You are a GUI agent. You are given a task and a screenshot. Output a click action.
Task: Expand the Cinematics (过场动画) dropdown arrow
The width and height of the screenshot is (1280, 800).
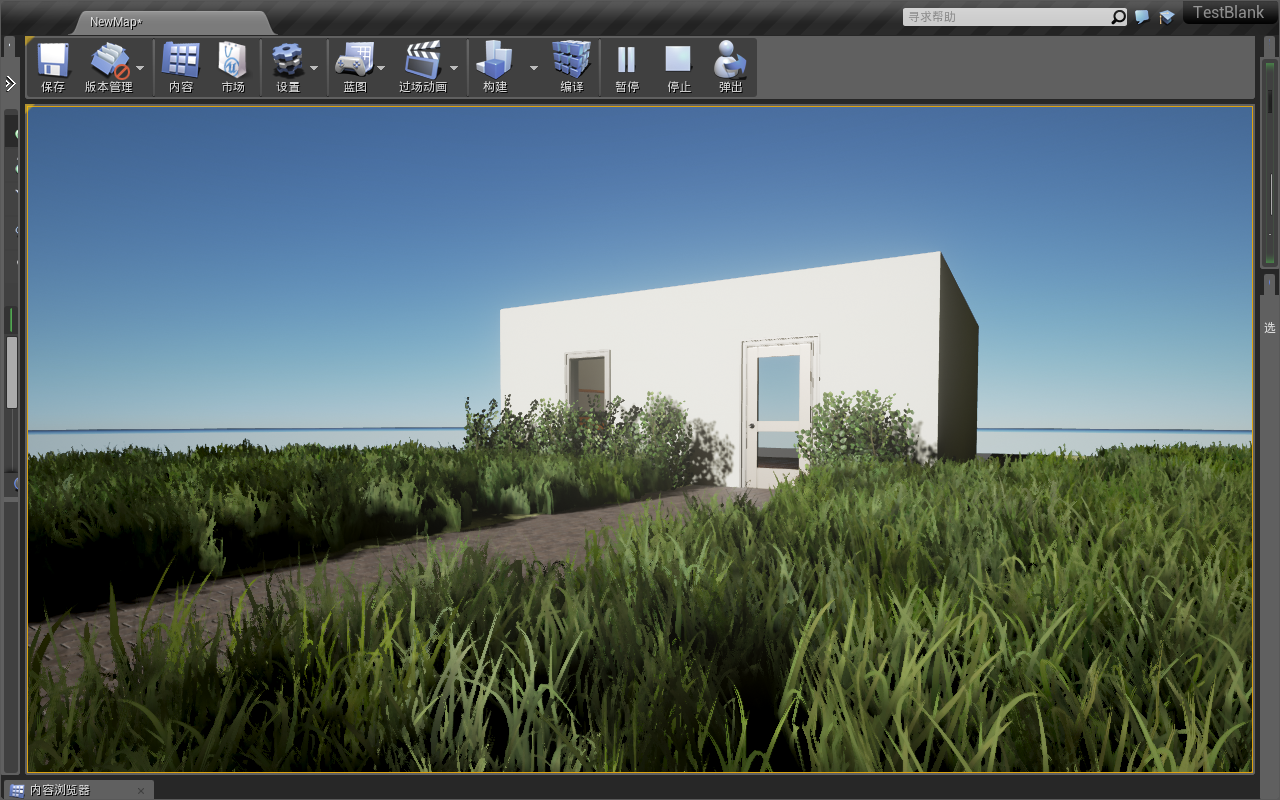[x=454, y=68]
